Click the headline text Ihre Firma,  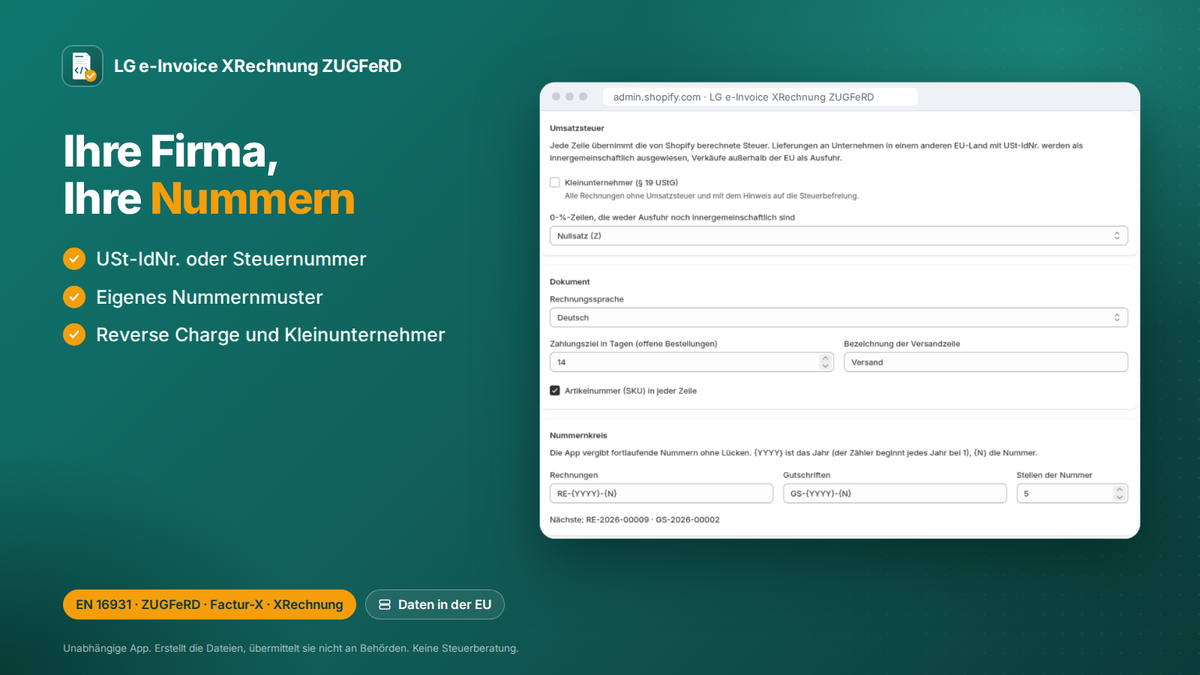click(x=170, y=151)
